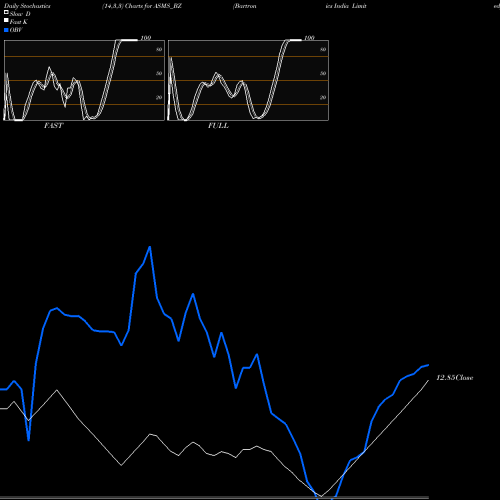
Task: Select the 'OBV' legend label
Action: [x=16, y=30]
